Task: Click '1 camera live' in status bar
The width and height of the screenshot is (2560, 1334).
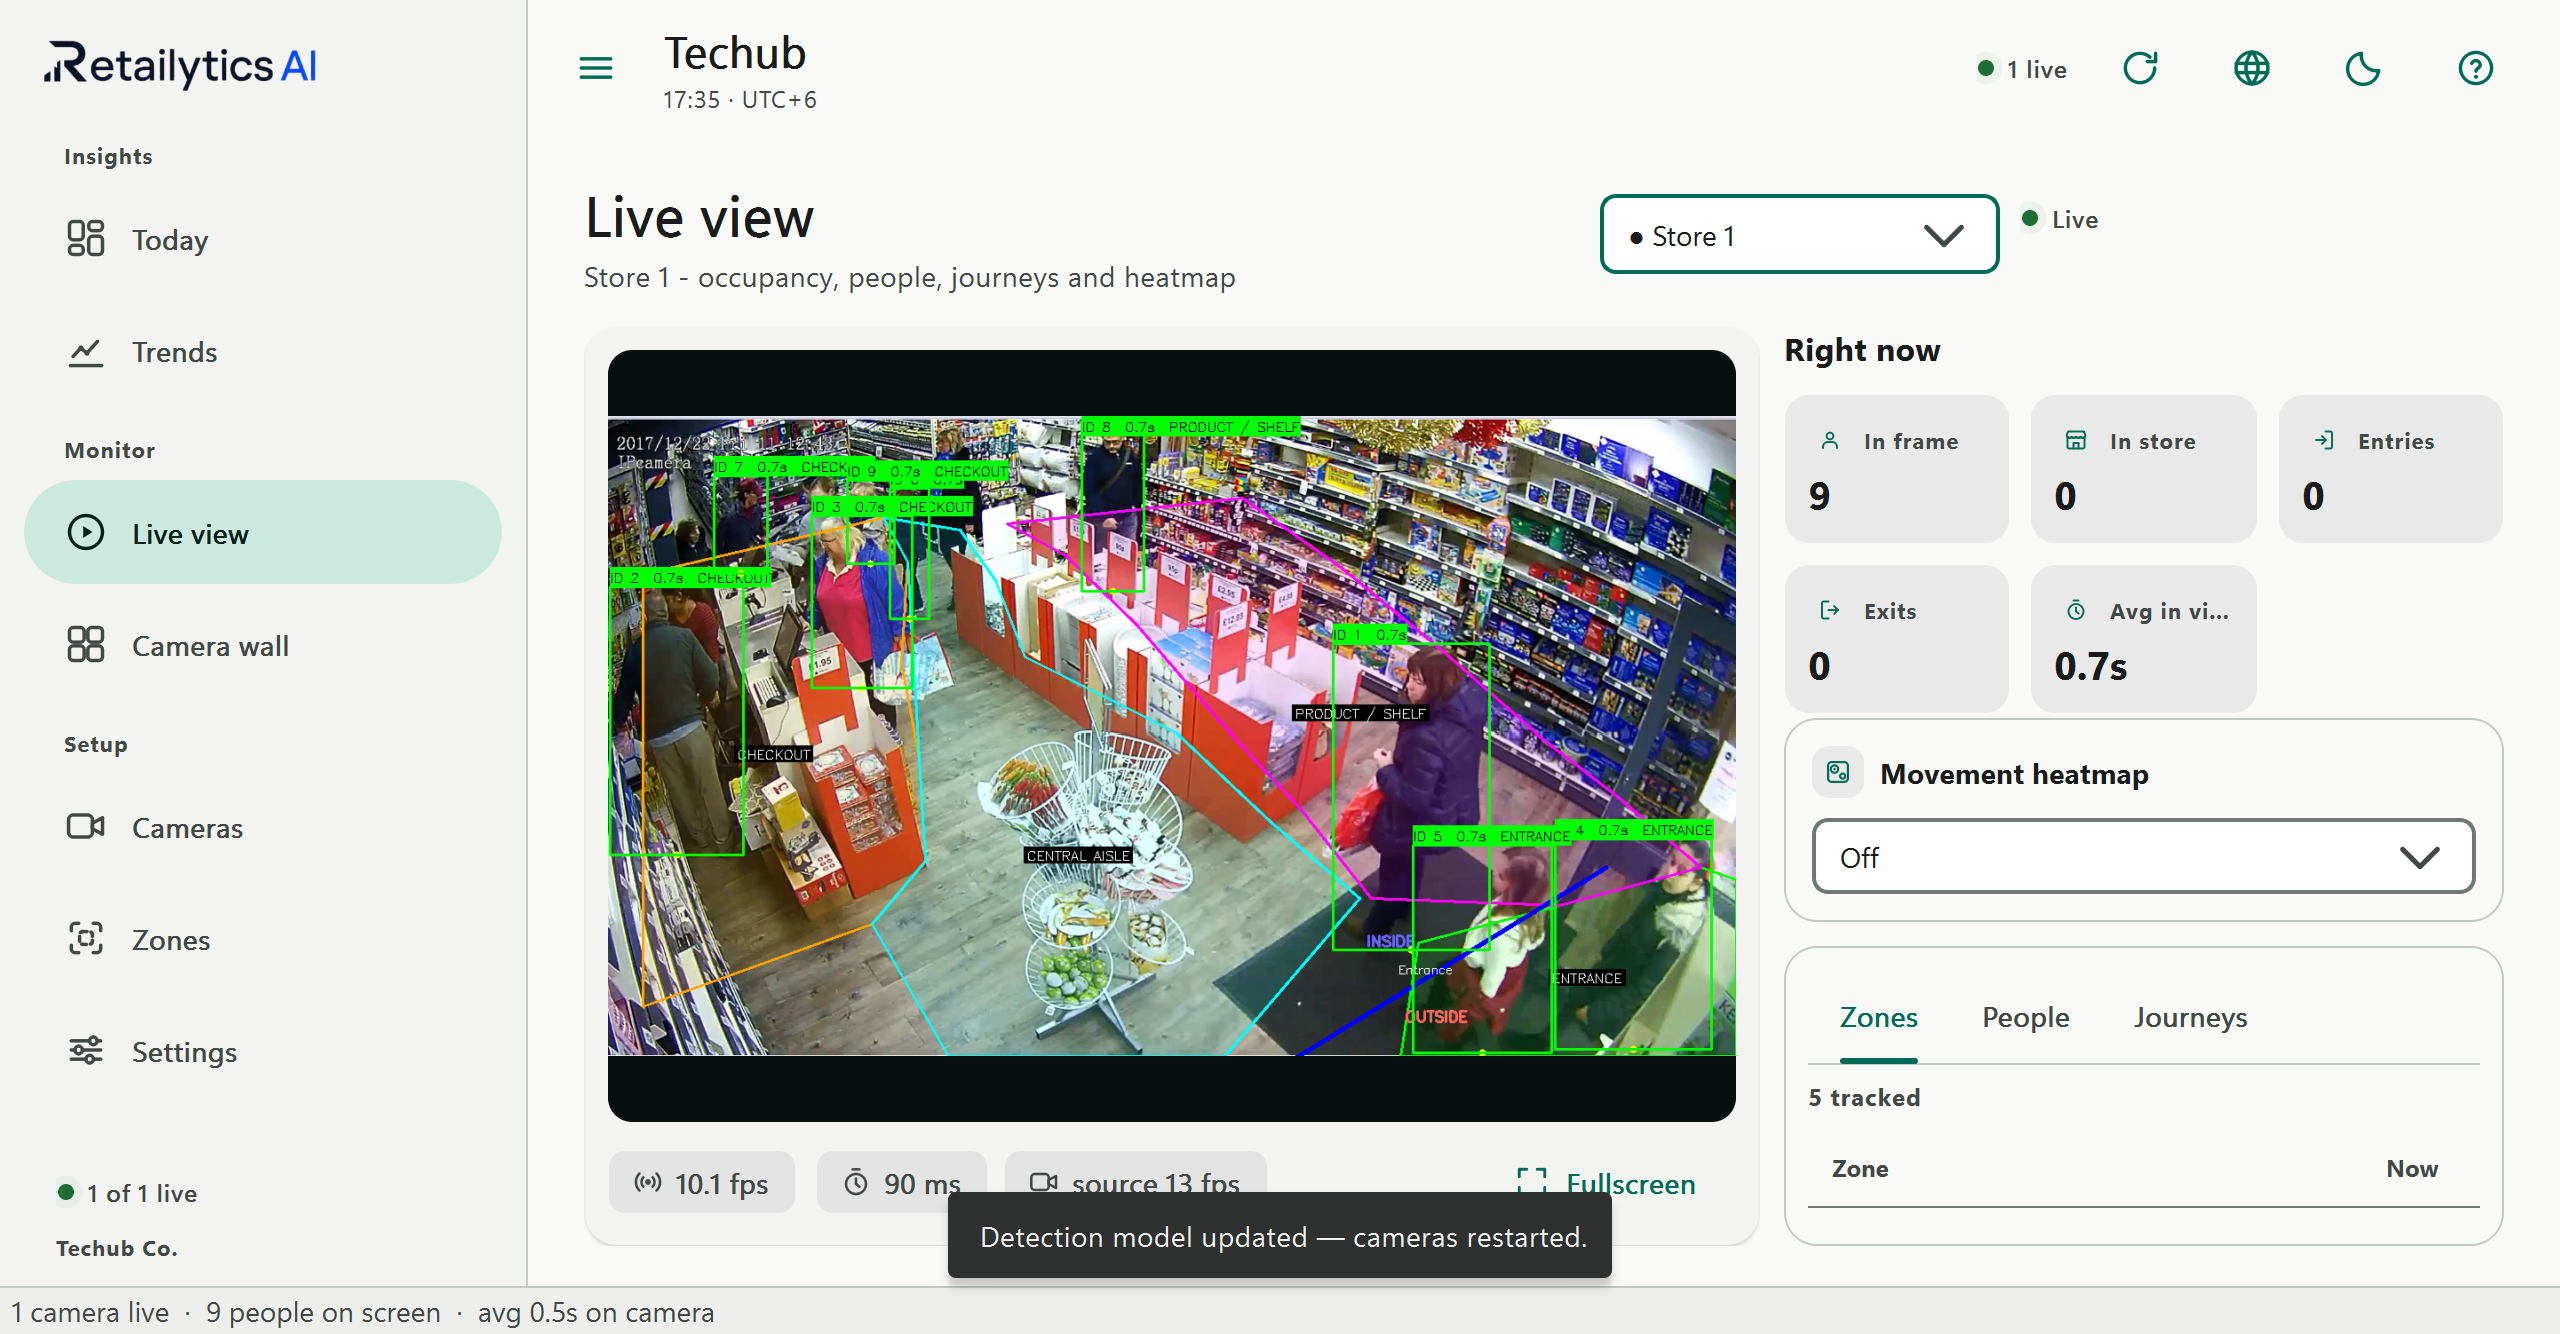Action: click(x=90, y=1312)
